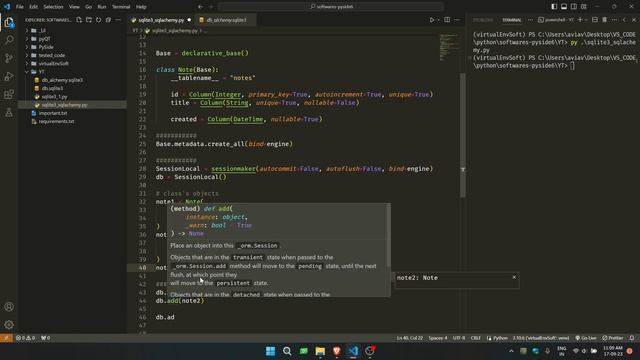Toggle secondary side bar visibility
This screenshot has height=360, width=640.
point(574,7)
